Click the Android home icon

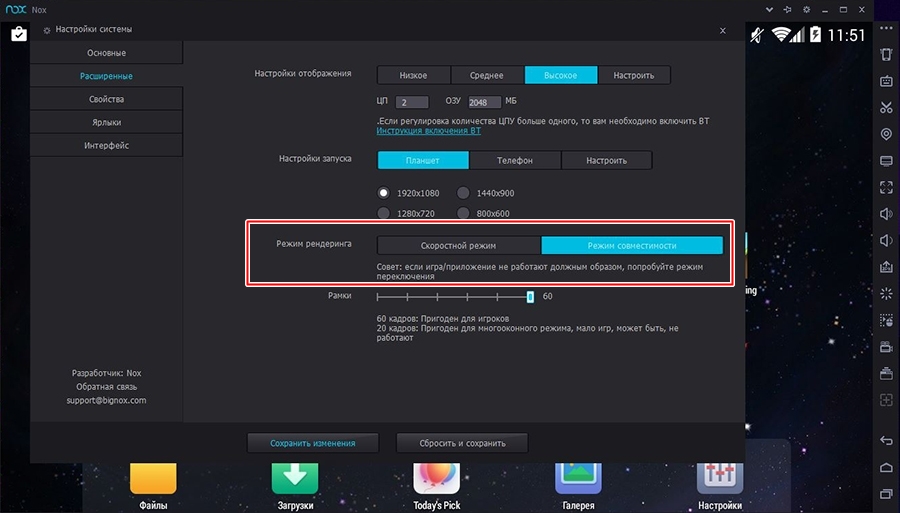pos(886,468)
